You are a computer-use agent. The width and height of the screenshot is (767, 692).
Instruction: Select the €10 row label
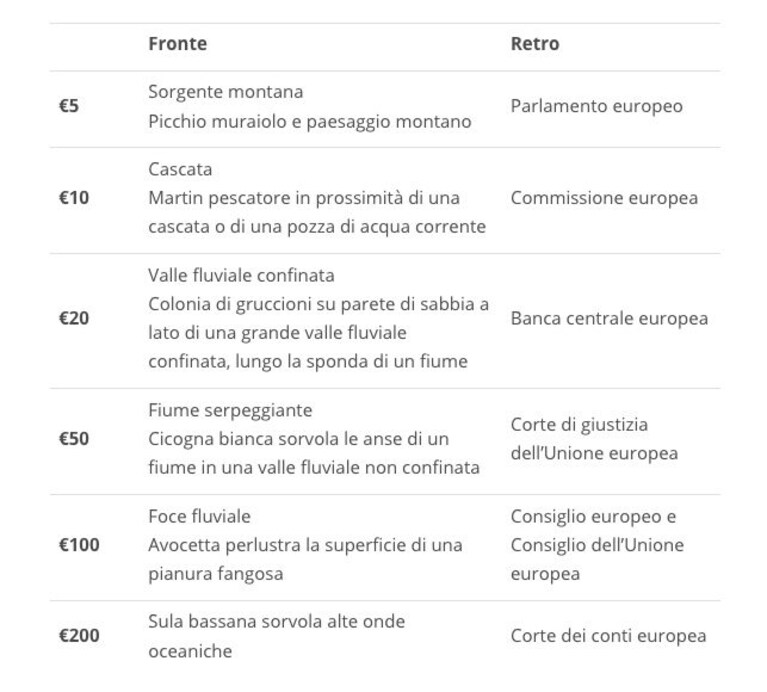point(74,198)
